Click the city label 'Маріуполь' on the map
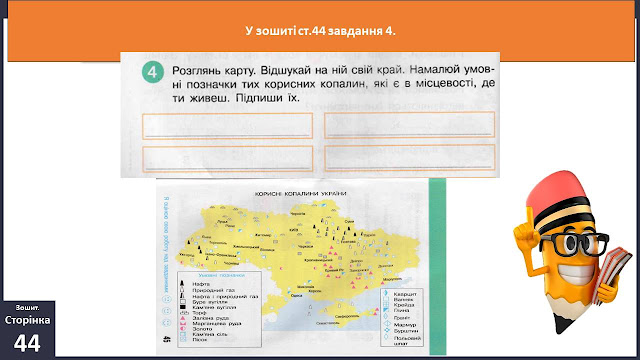 pos(392,279)
